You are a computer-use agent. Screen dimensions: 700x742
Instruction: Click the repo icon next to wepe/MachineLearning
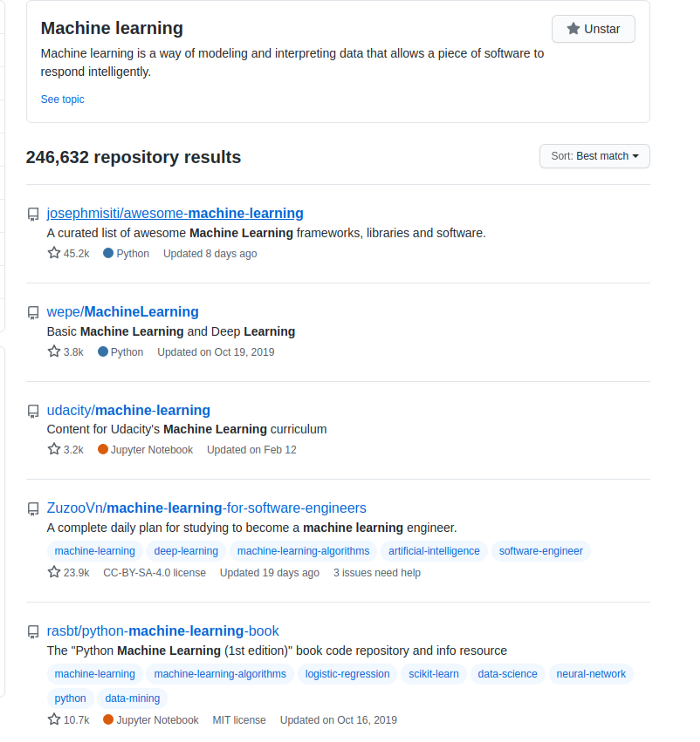tap(33, 312)
